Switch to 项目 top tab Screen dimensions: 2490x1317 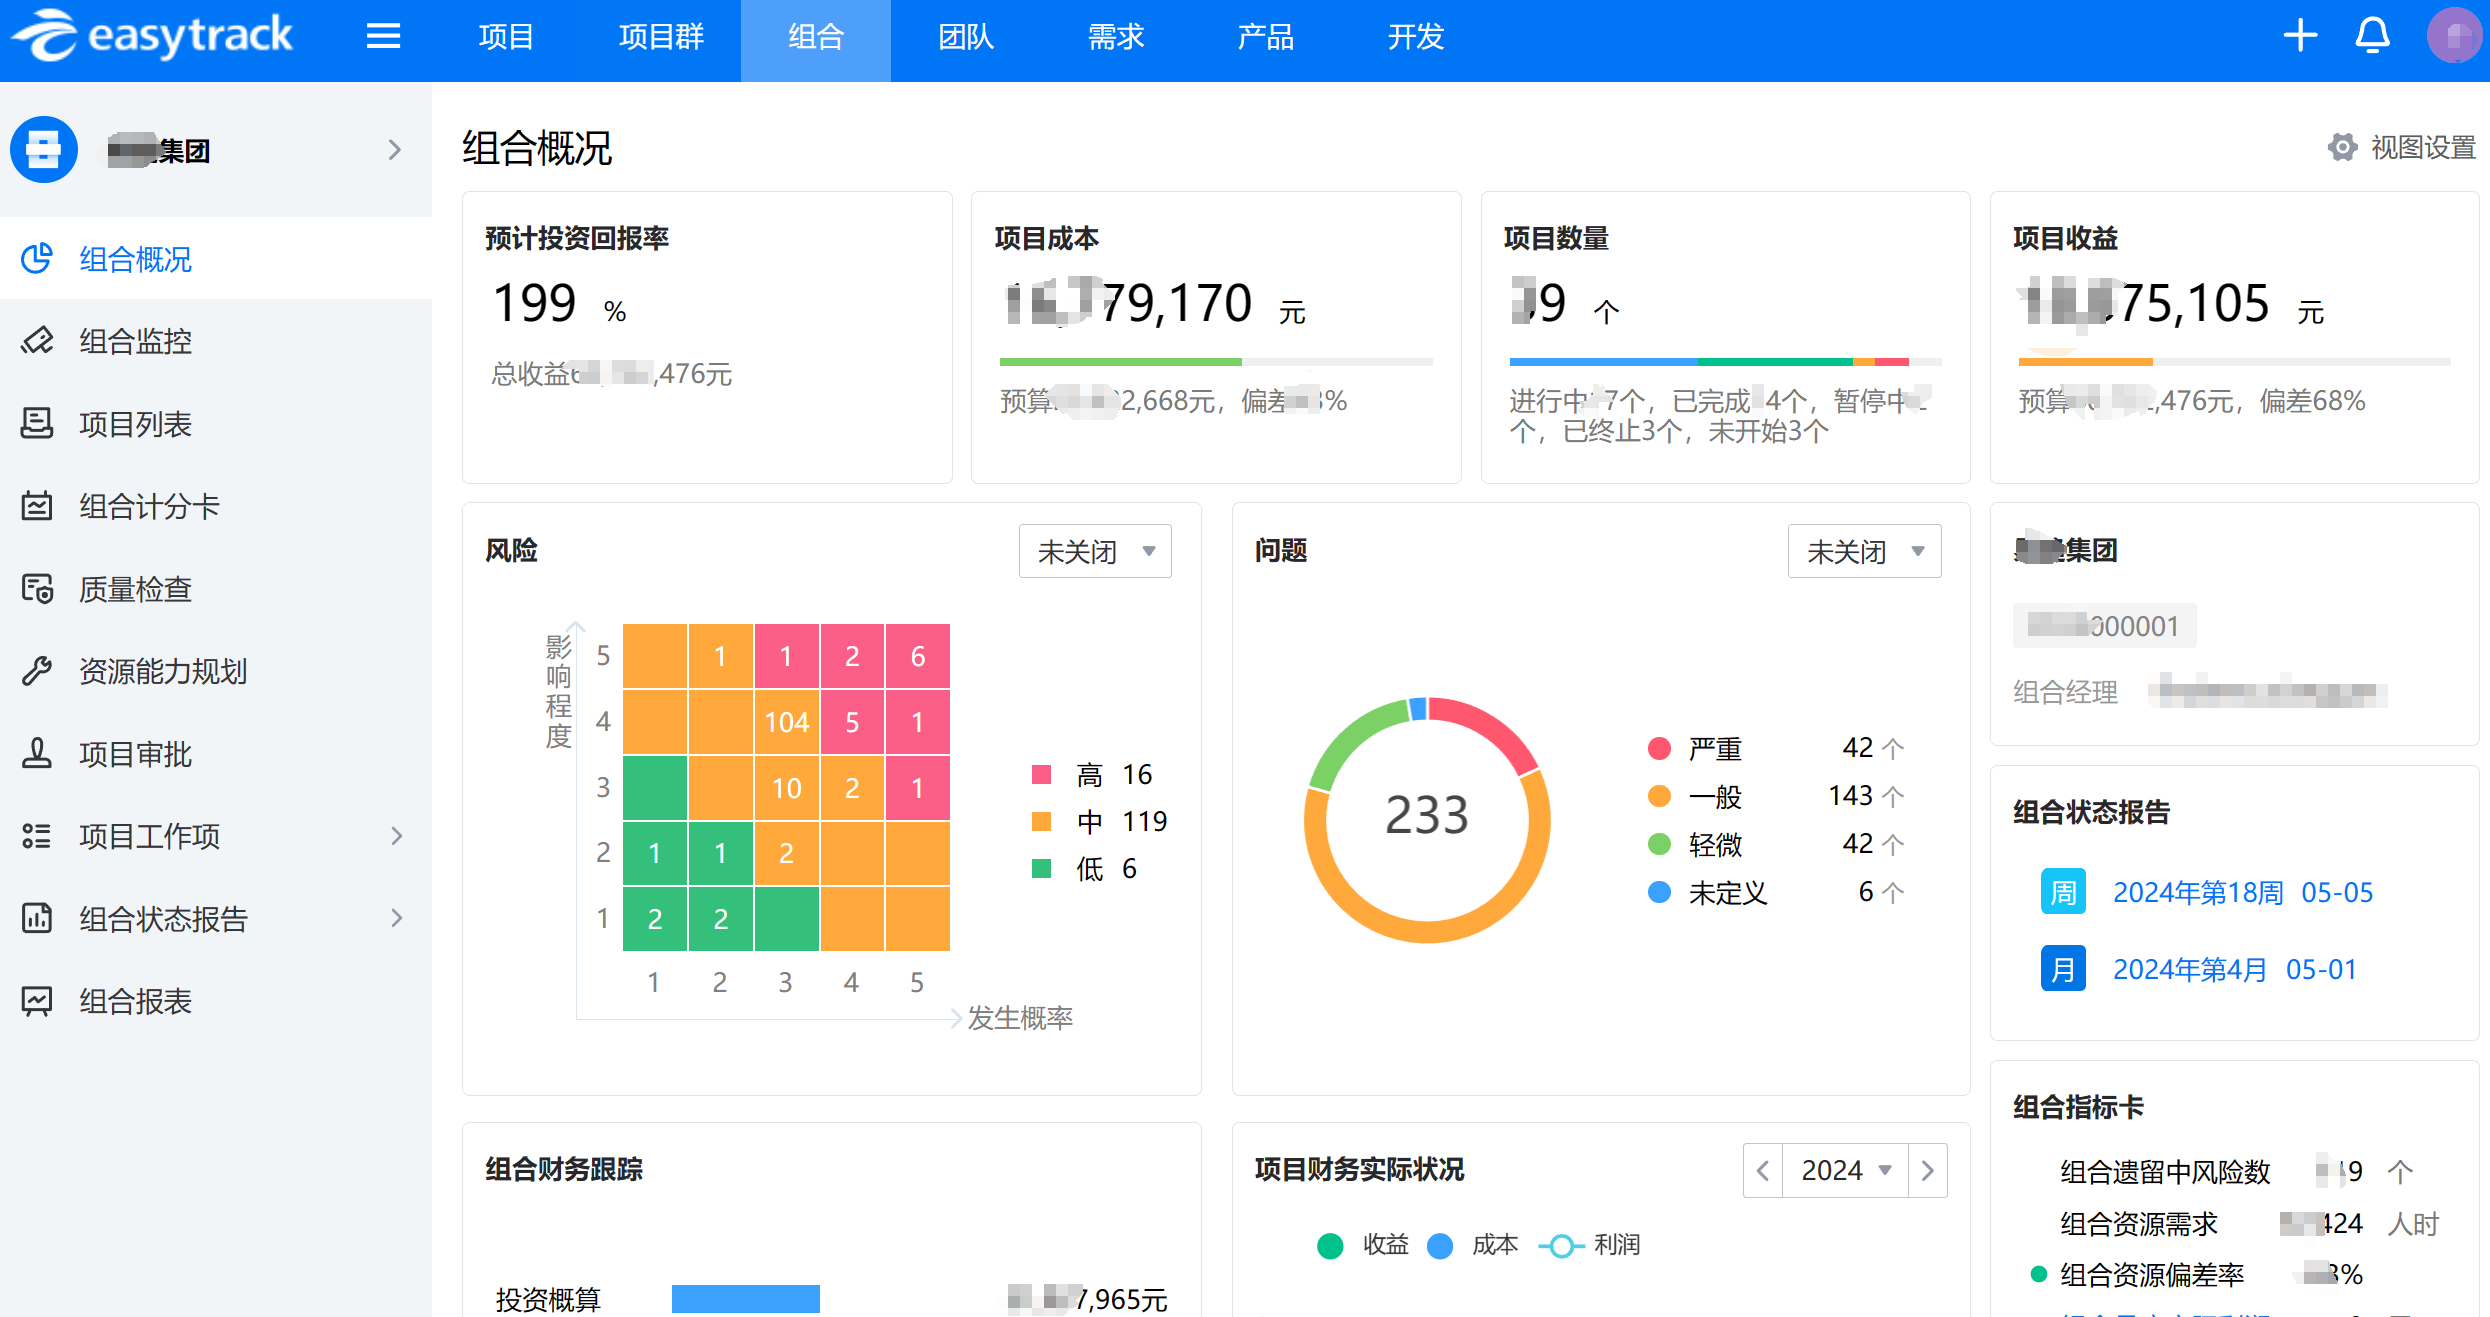pos(506,37)
